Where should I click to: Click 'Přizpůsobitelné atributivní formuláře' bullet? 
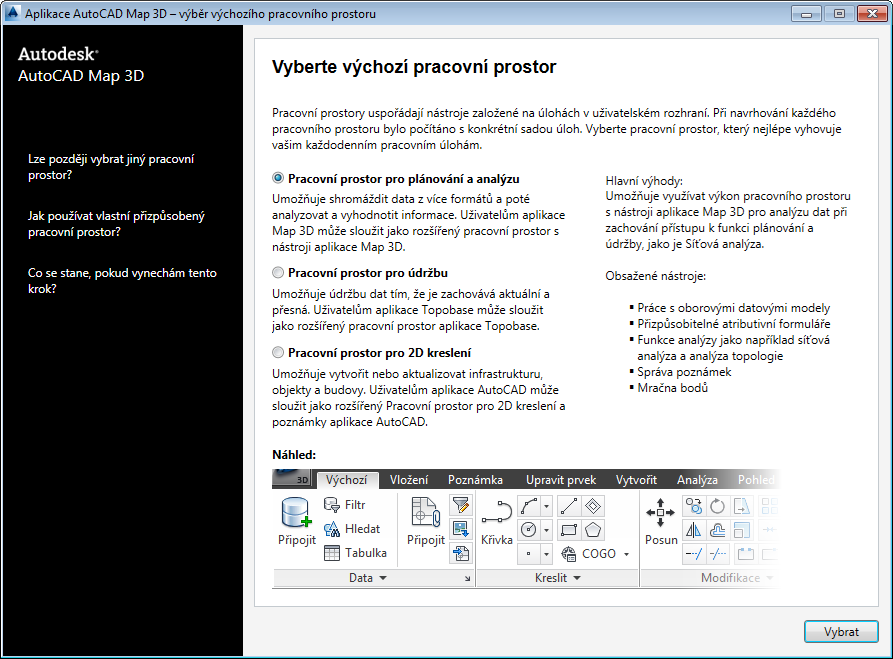click(x=734, y=324)
